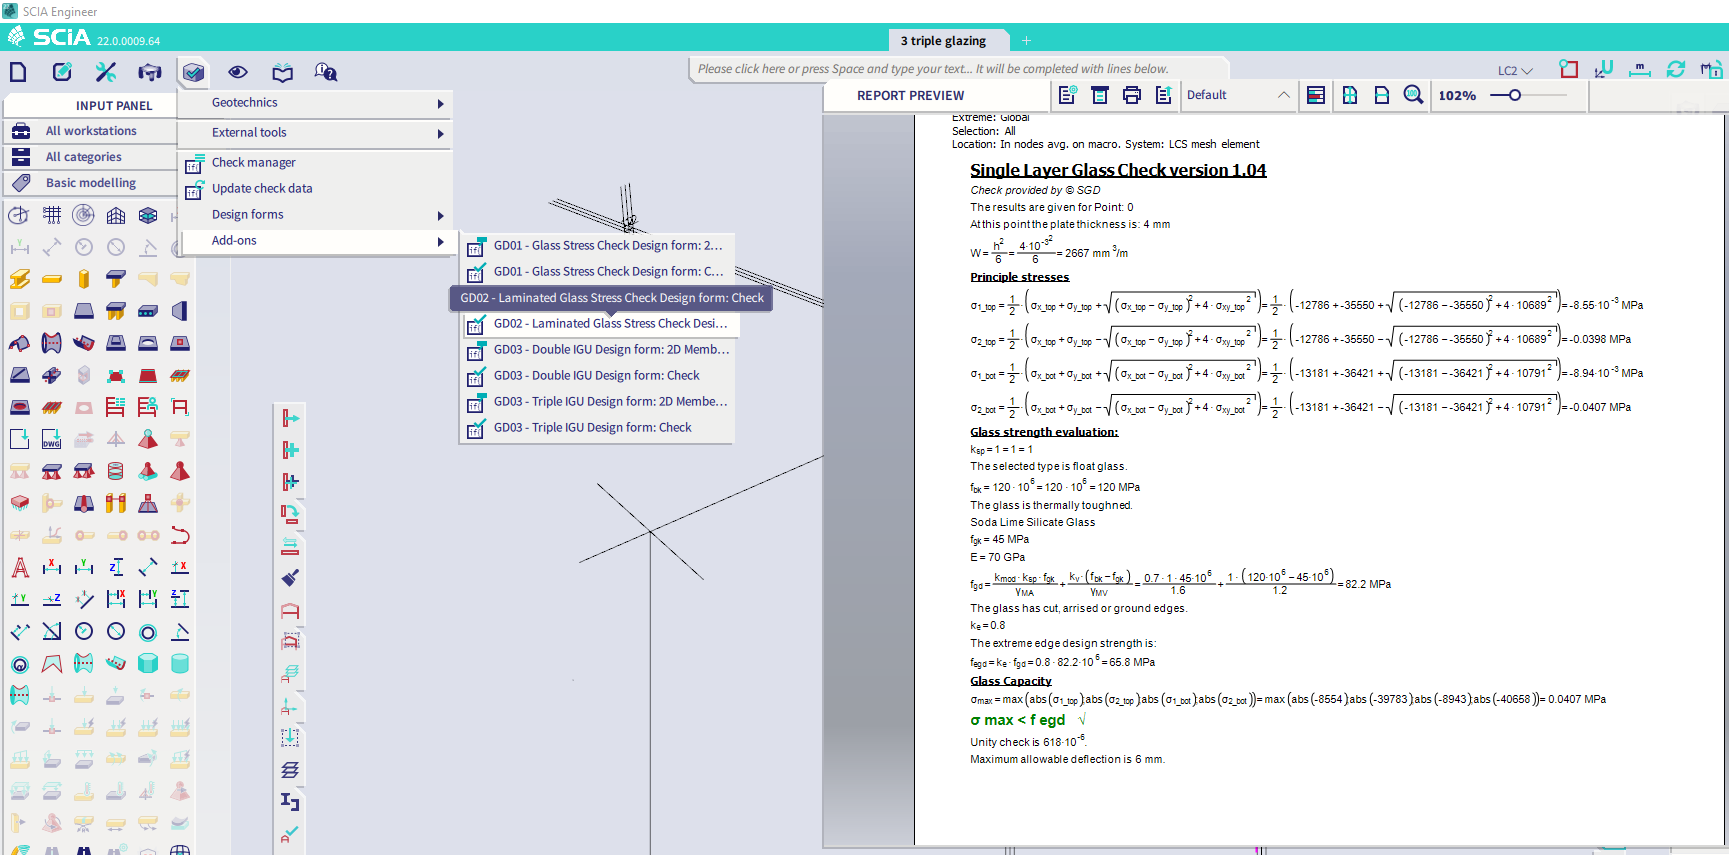Select GD03 - Double IGU Design form: Check
Image resolution: width=1729 pixels, height=855 pixels.
597,376
